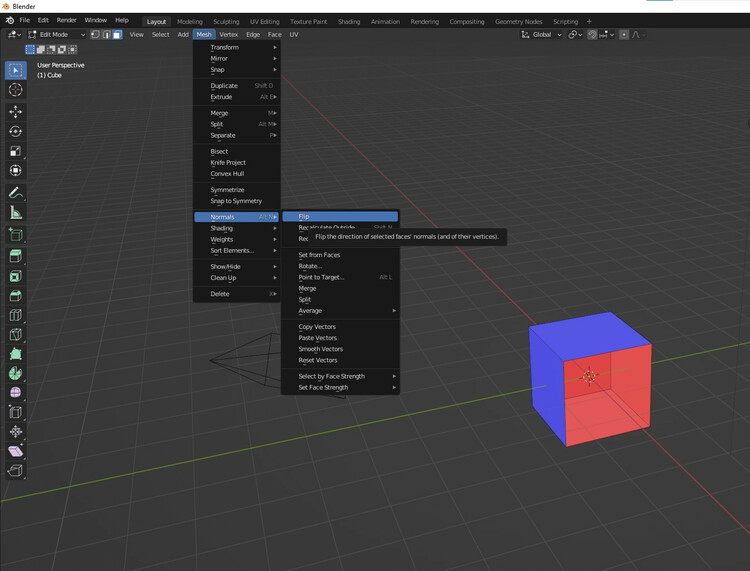
Task: Switch to face select mode
Action: click(x=117, y=35)
